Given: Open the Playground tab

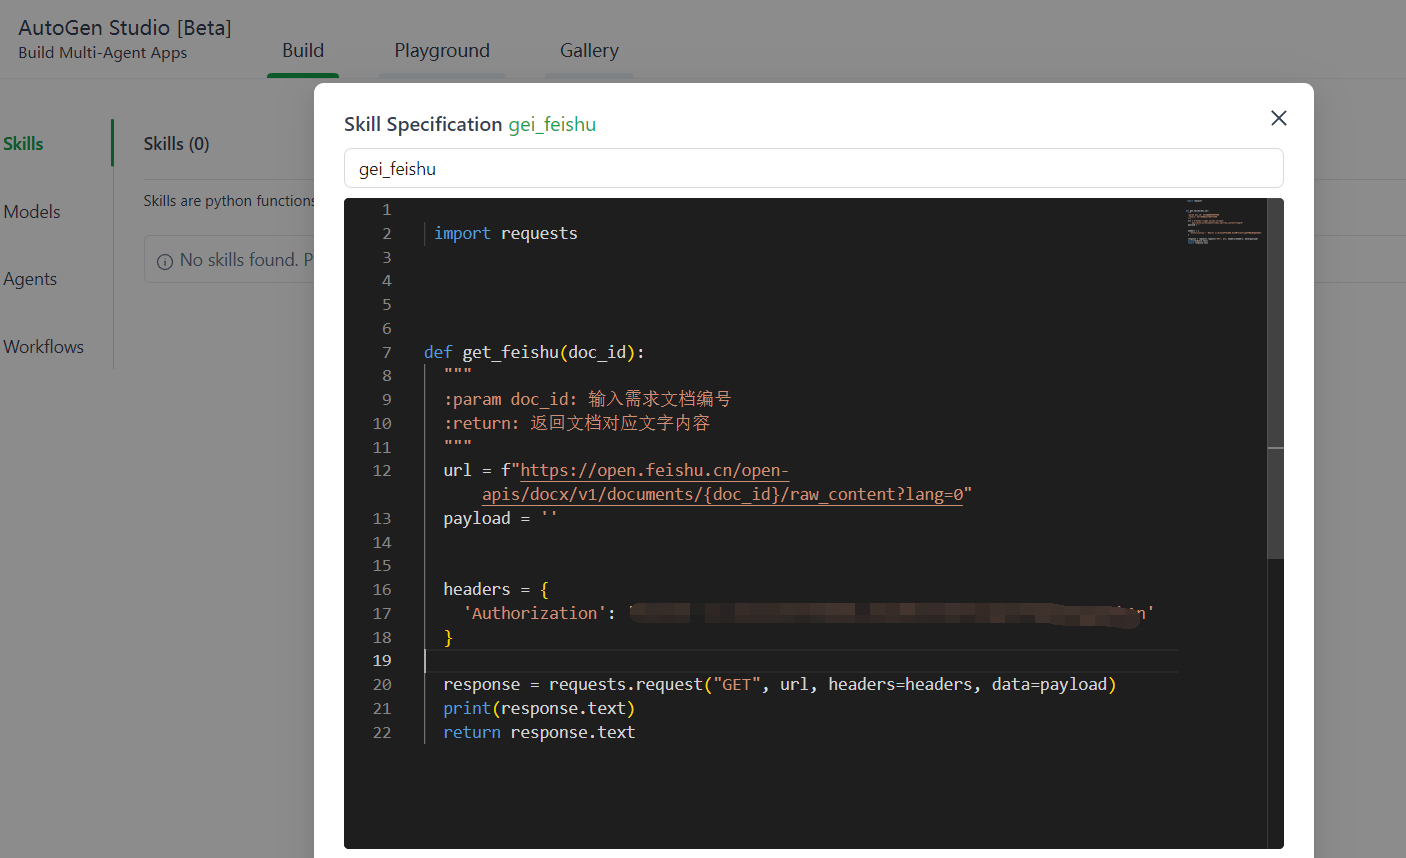Looking at the screenshot, I should tap(442, 51).
